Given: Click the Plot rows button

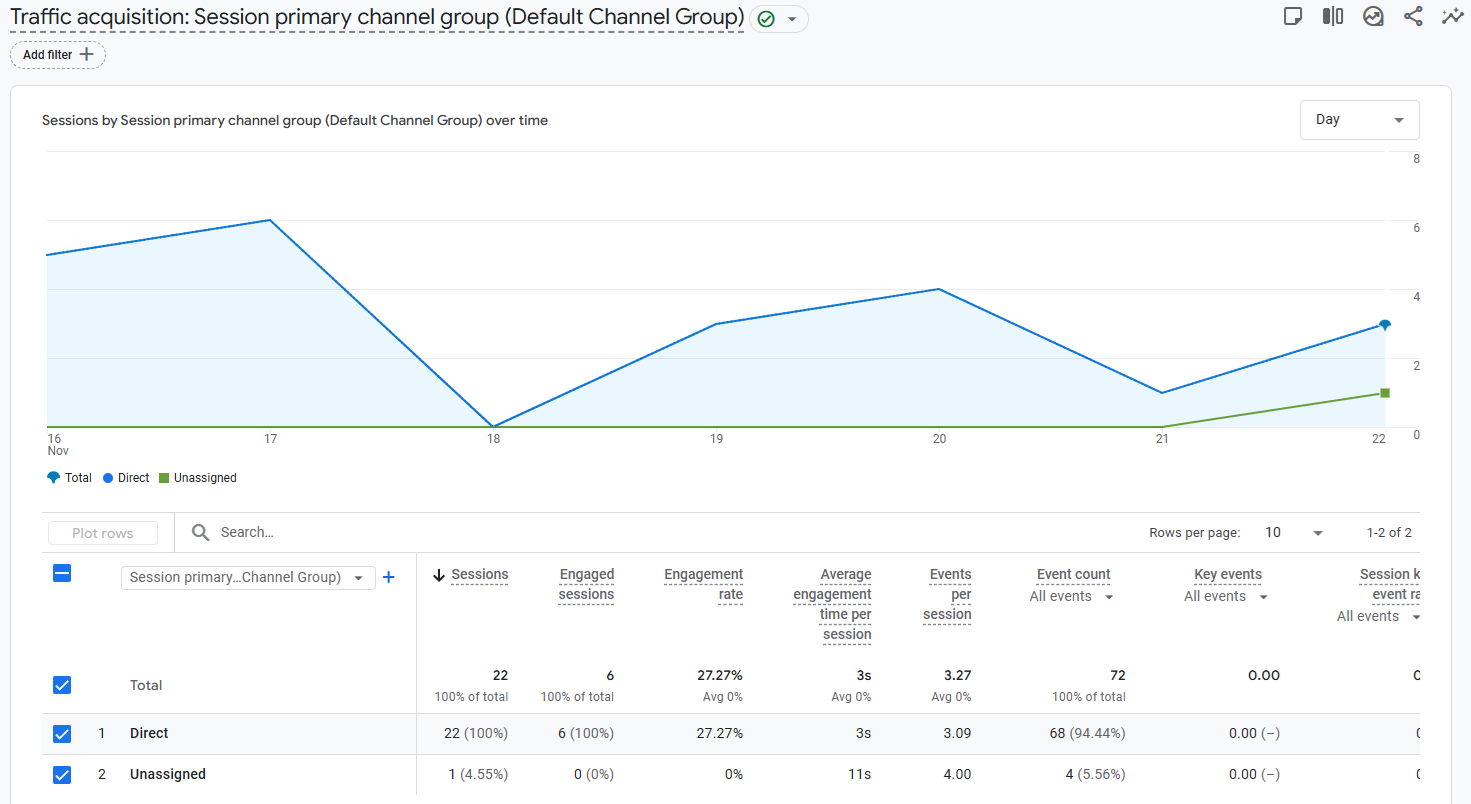Looking at the screenshot, I should tap(102, 532).
